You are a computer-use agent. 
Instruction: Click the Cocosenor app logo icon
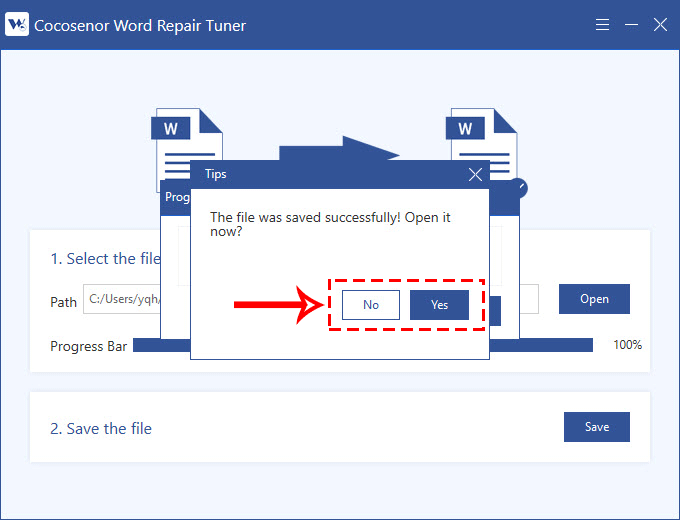click(17, 24)
